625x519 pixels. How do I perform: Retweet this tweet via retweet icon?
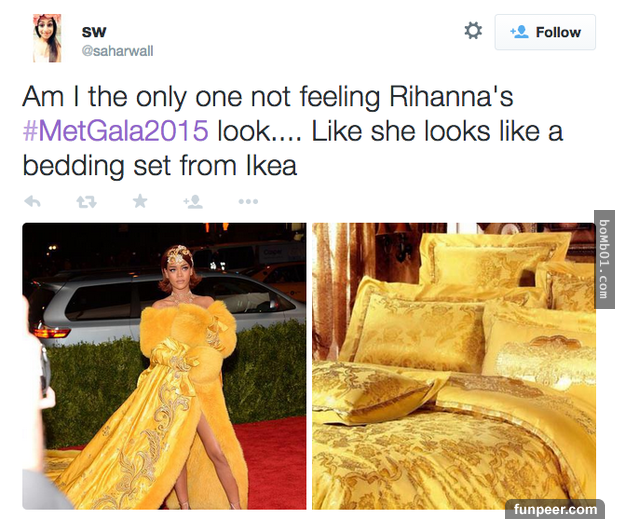(x=86, y=202)
